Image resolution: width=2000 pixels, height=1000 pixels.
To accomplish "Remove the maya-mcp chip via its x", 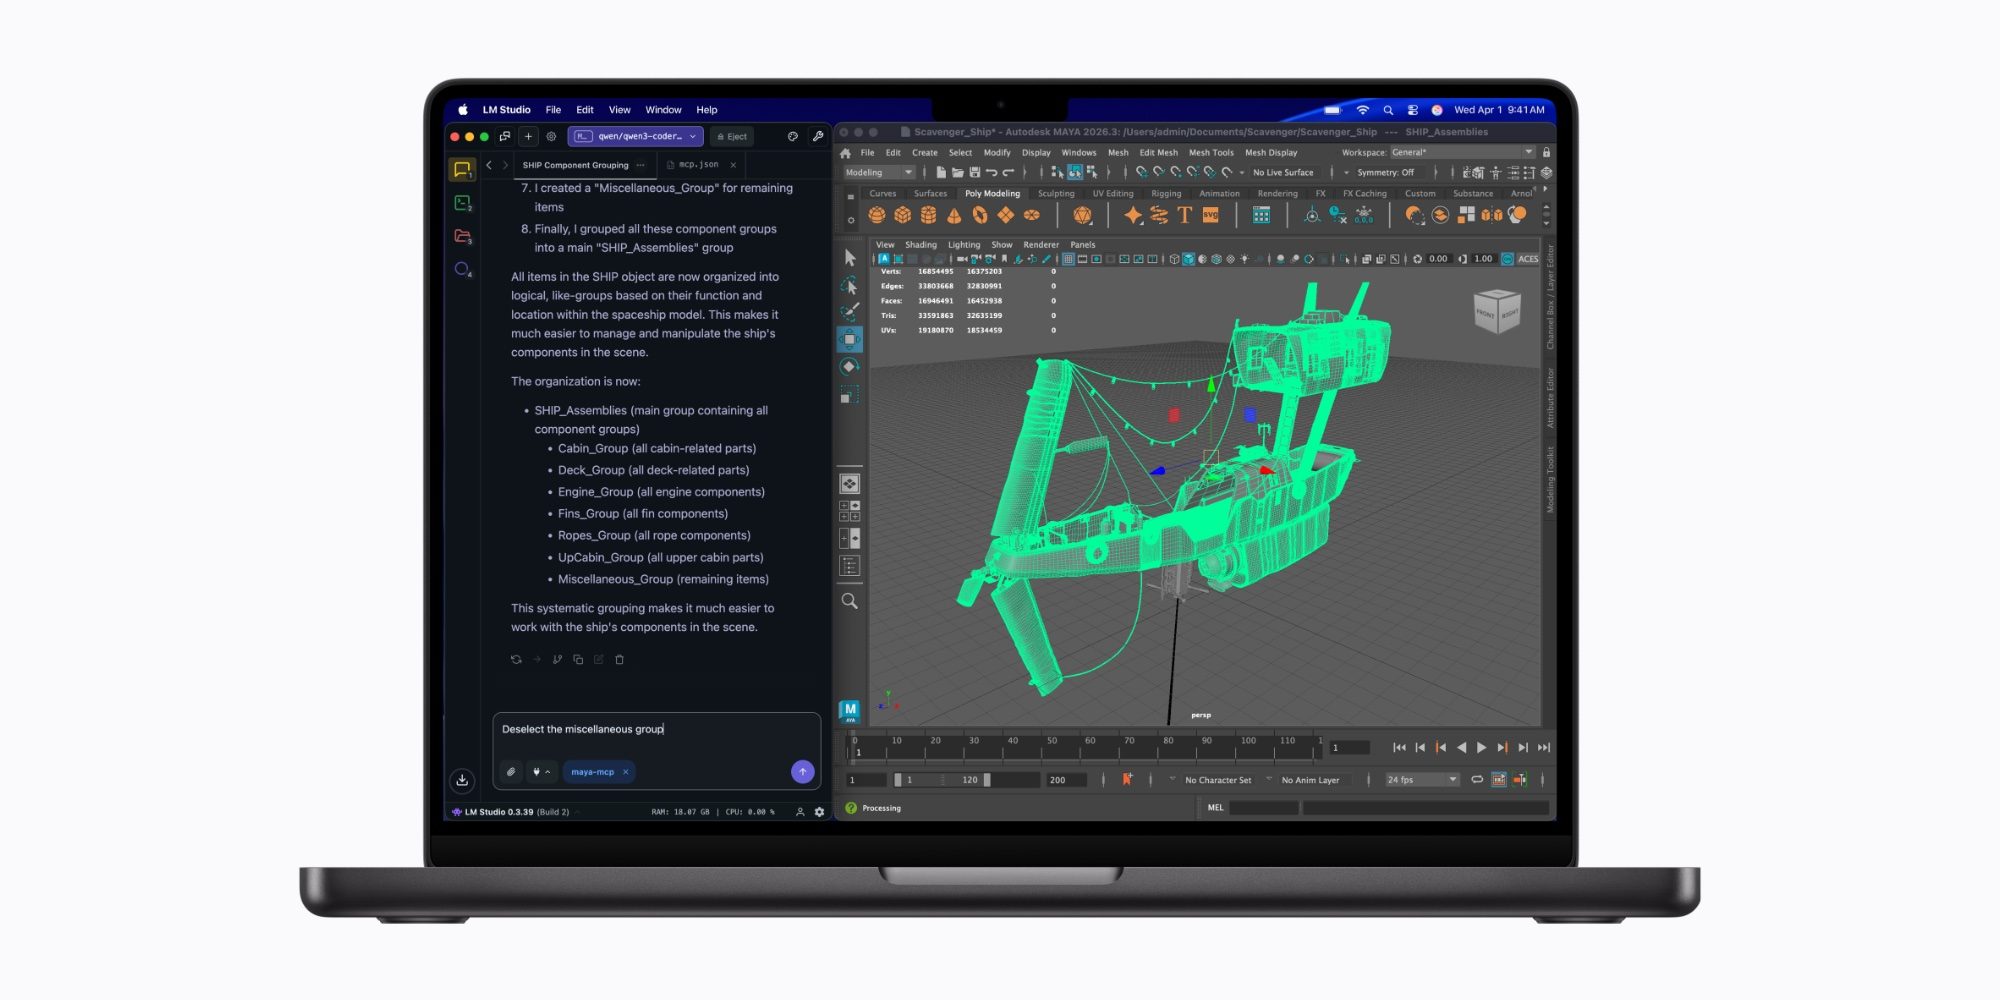I will pos(626,772).
